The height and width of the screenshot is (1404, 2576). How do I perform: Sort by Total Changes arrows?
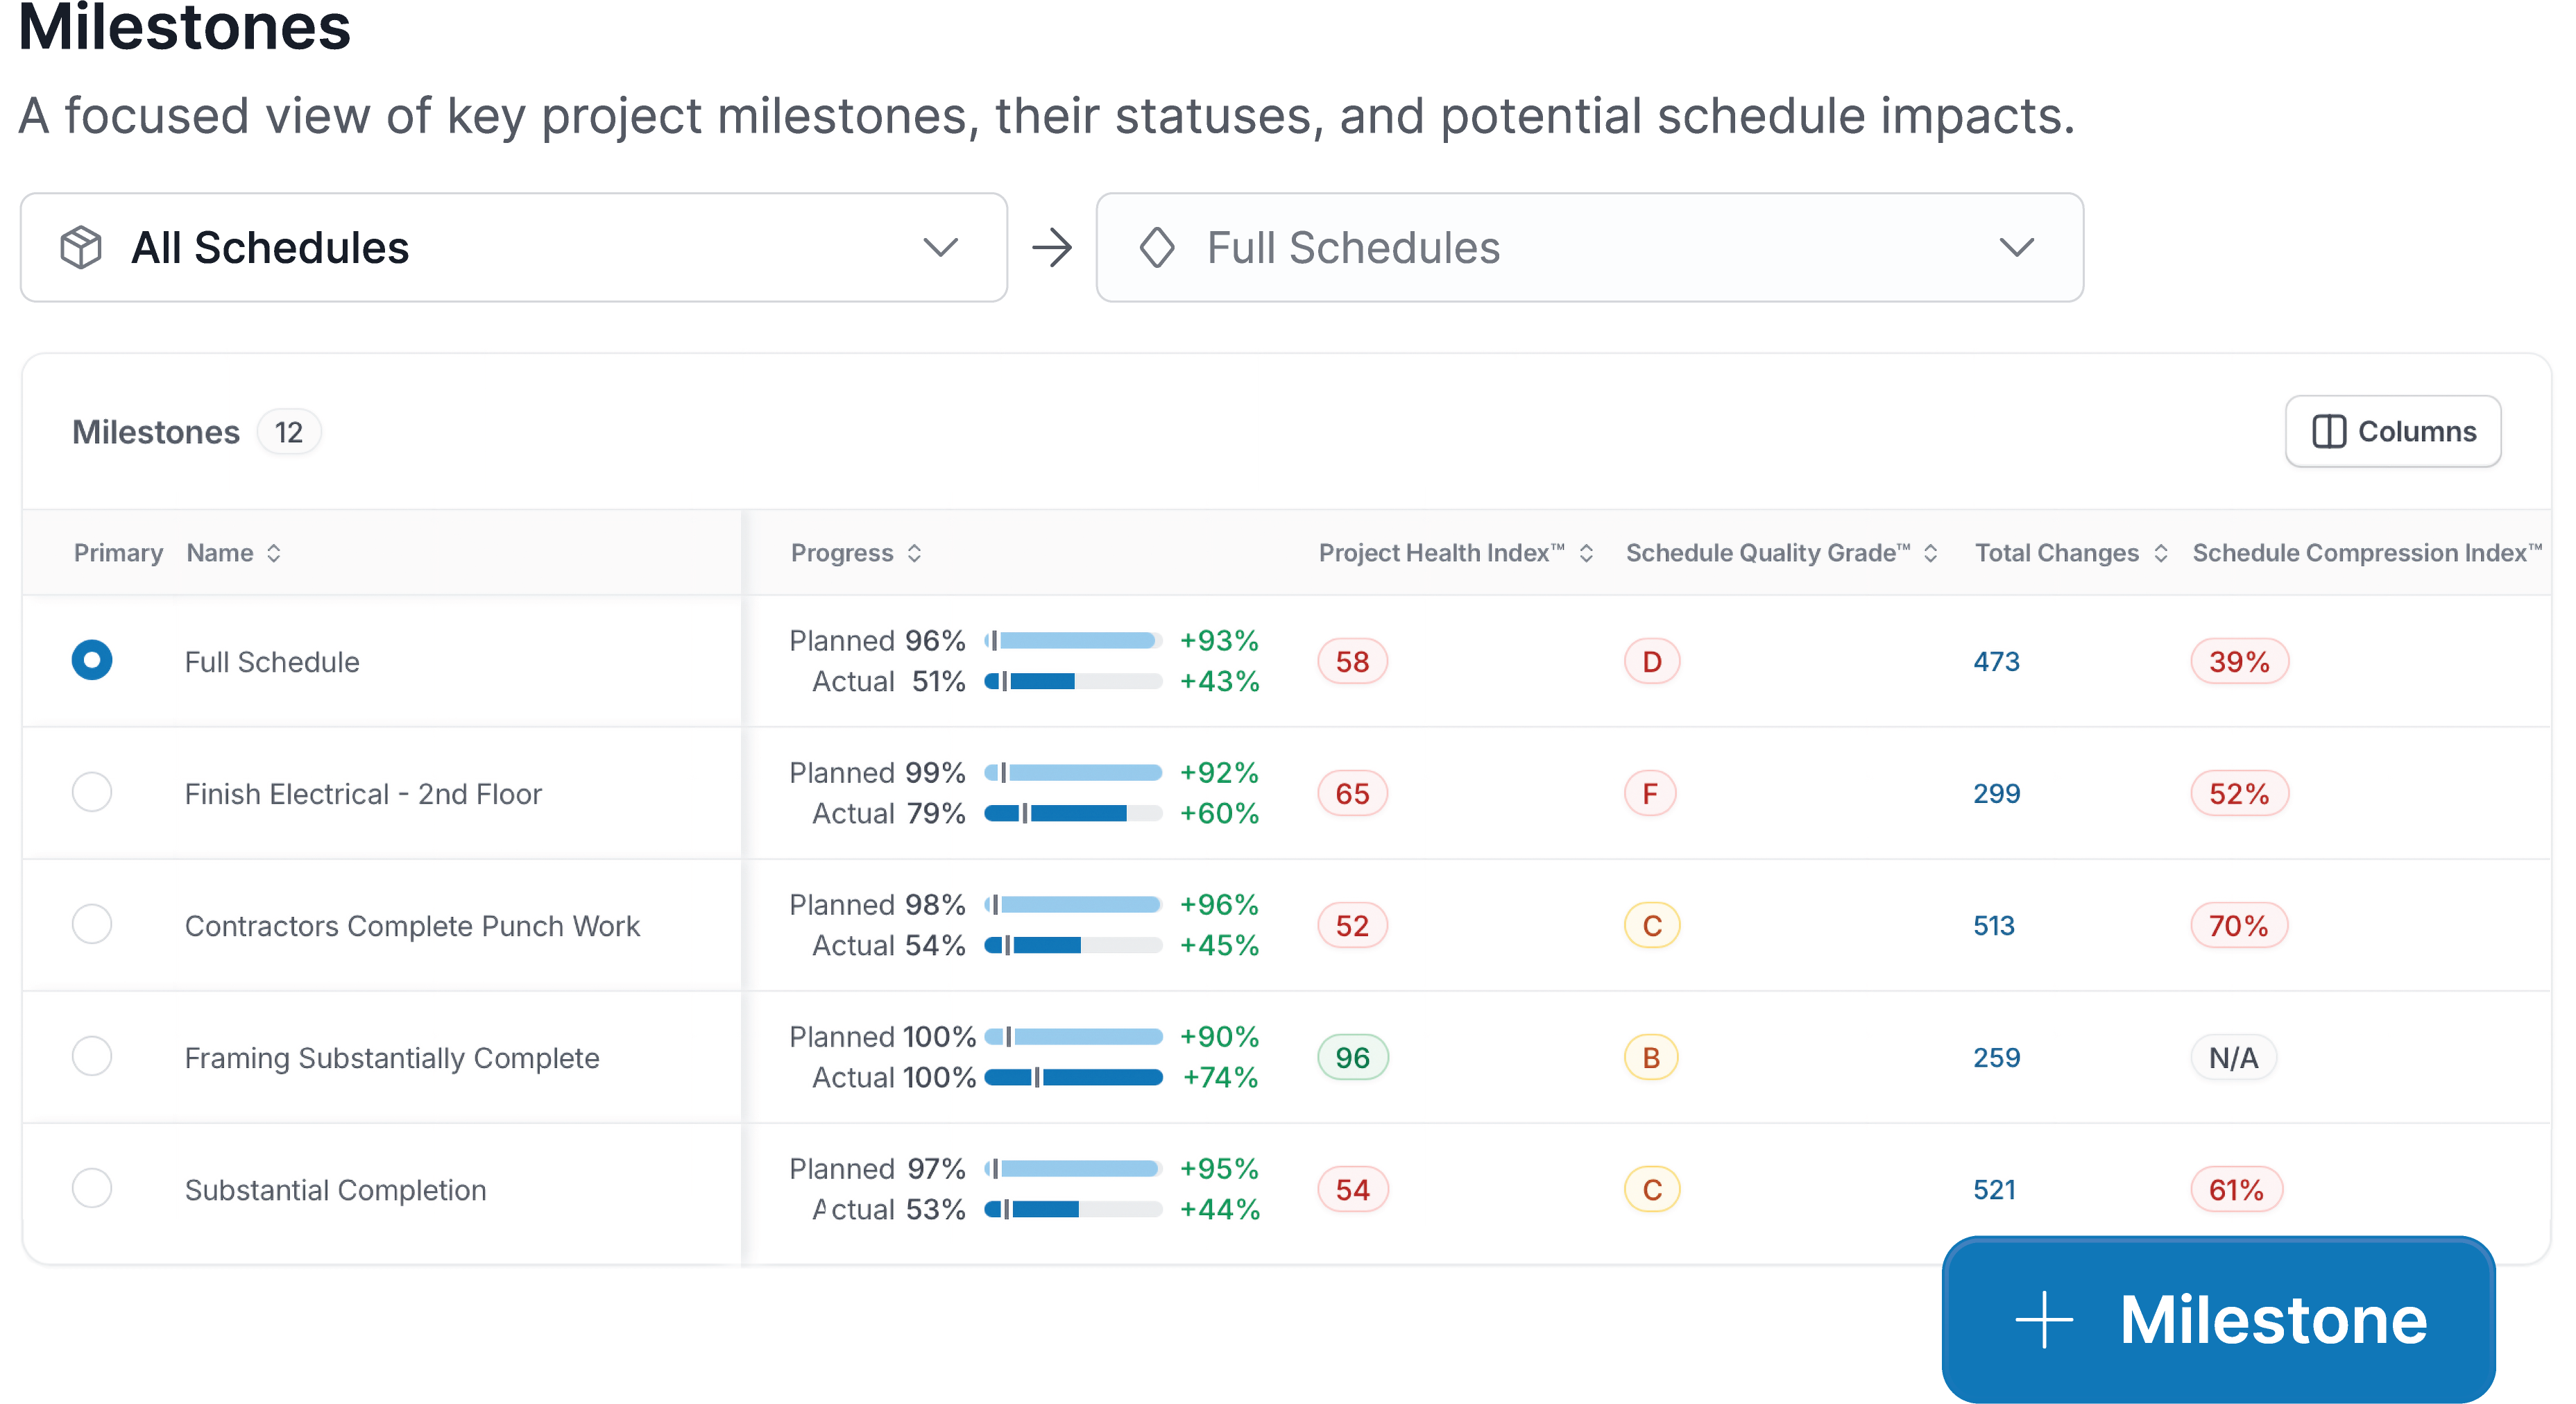2161,553
